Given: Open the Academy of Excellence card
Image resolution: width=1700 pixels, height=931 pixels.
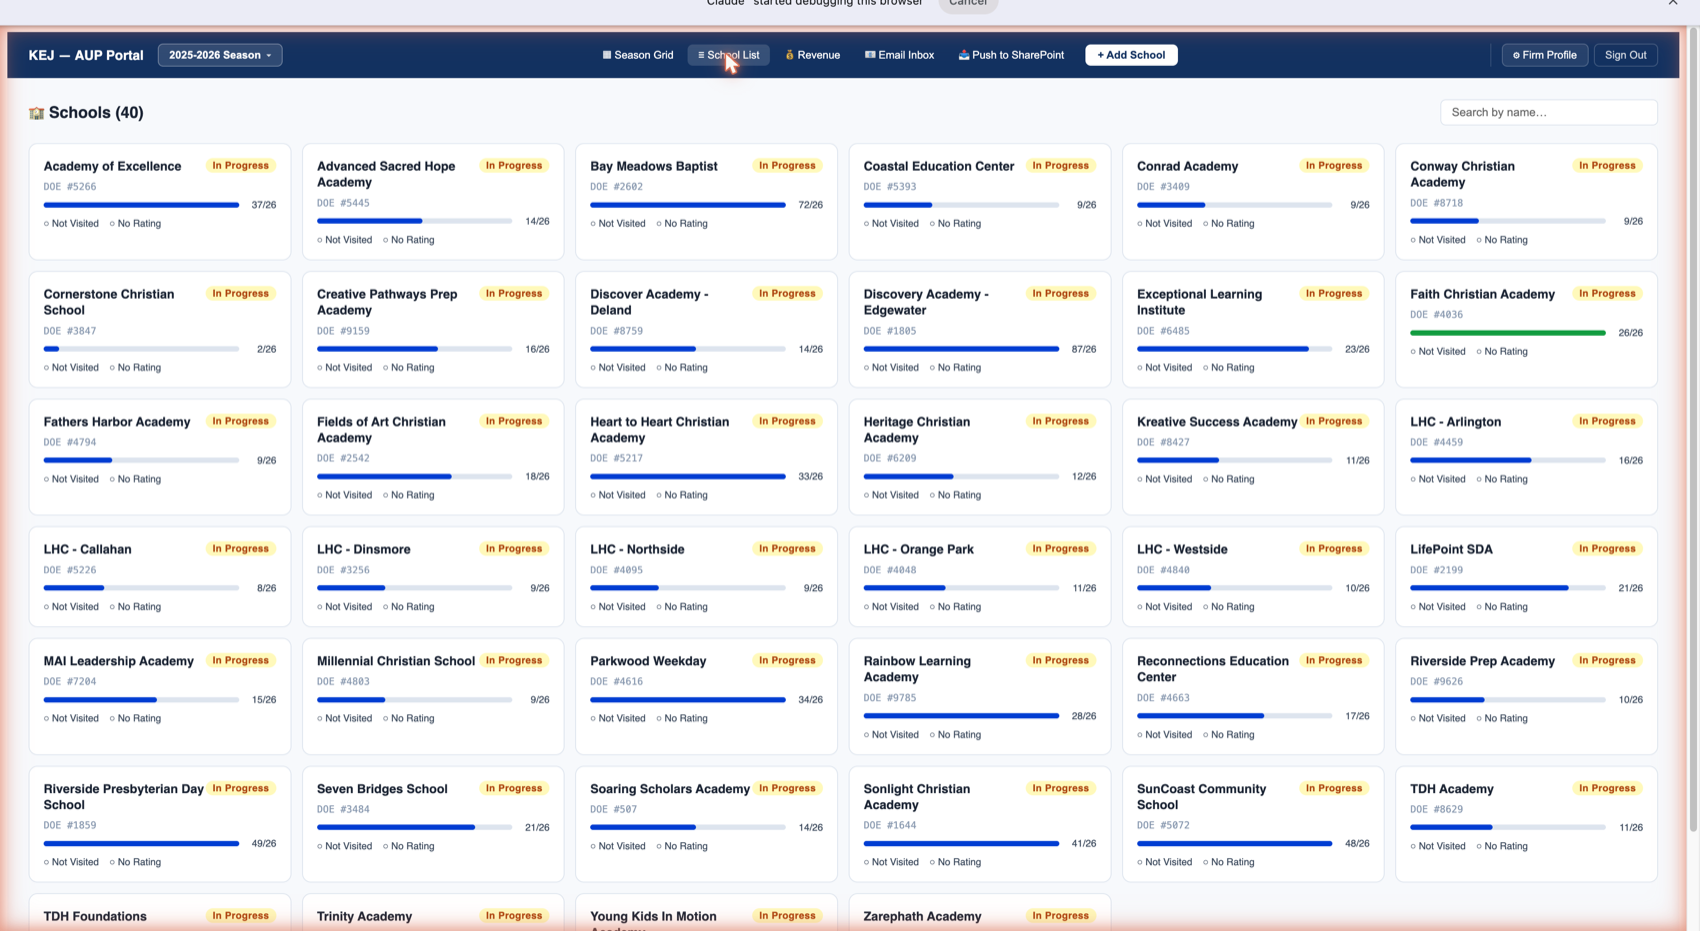Looking at the screenshot, I should [160, 202].
